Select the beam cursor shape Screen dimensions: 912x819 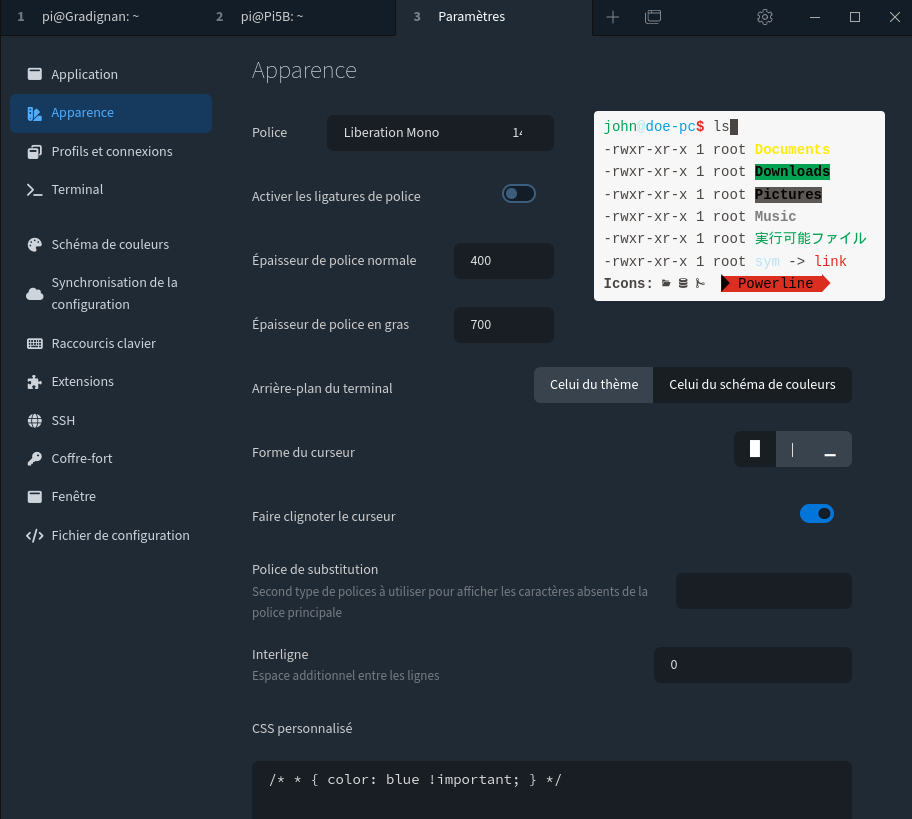[x=793, y=449]
